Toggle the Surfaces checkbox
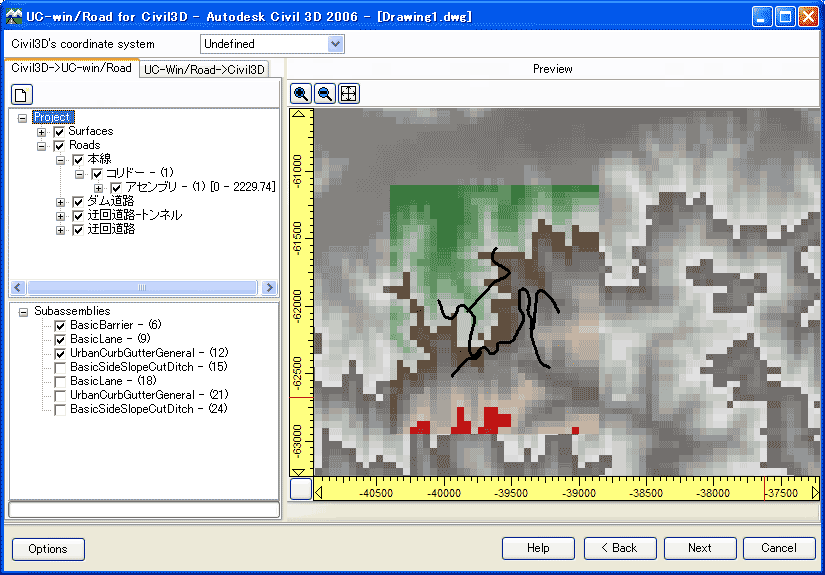825x575 pixels. pyautogui.click(x=59, y=132)
